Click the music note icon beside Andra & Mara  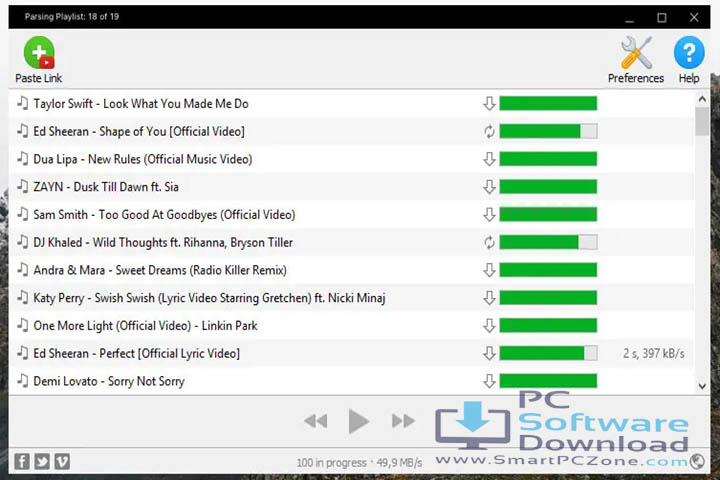click(x=22, y=270)
